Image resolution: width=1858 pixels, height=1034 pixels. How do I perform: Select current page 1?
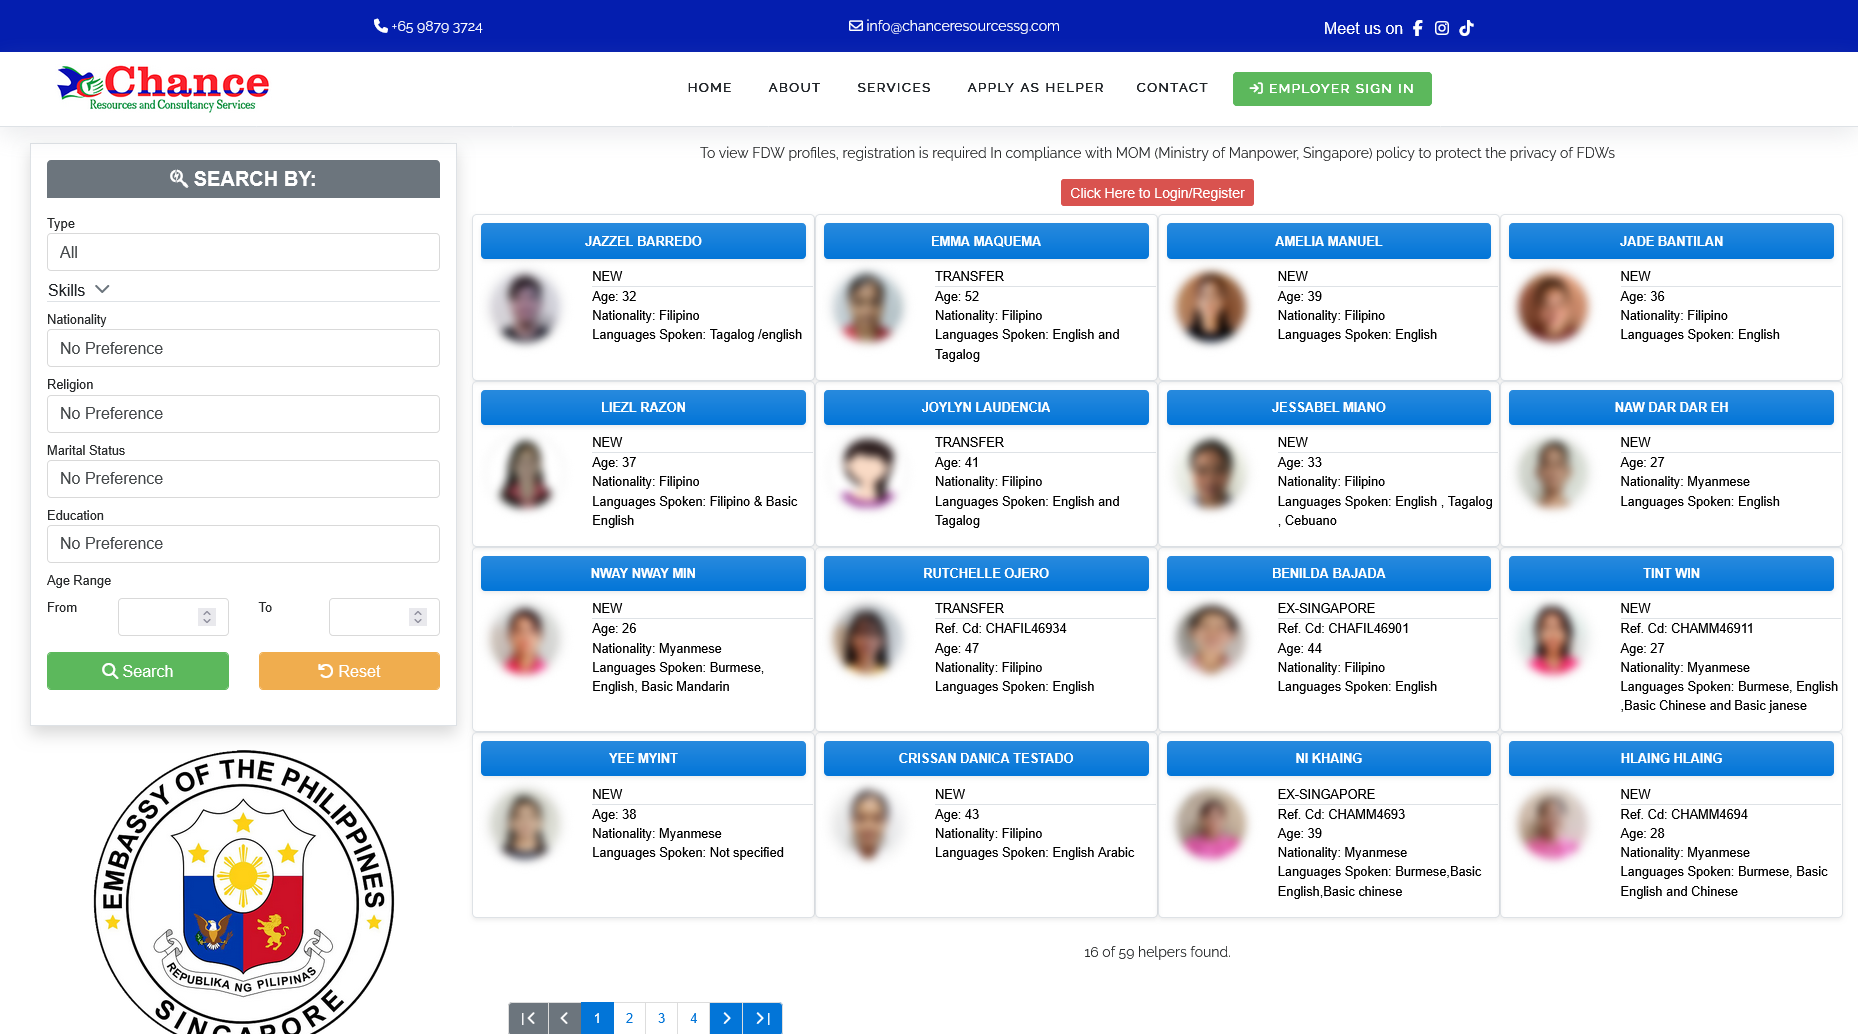pos(597,1018)
